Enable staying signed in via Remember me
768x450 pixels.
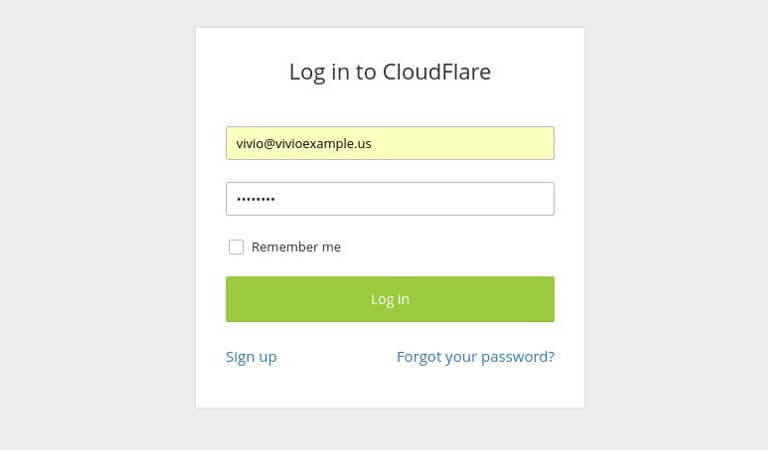pos(236,247)
